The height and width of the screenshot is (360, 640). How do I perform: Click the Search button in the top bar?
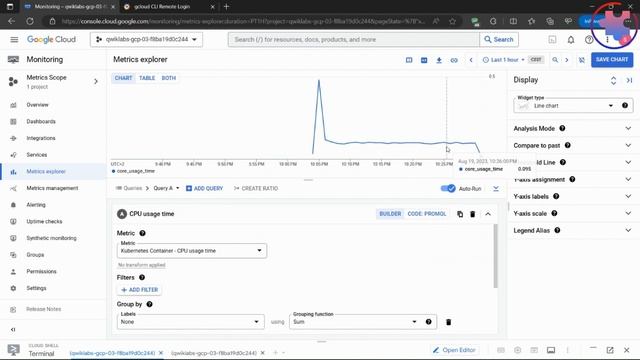(x=499, y=40)
